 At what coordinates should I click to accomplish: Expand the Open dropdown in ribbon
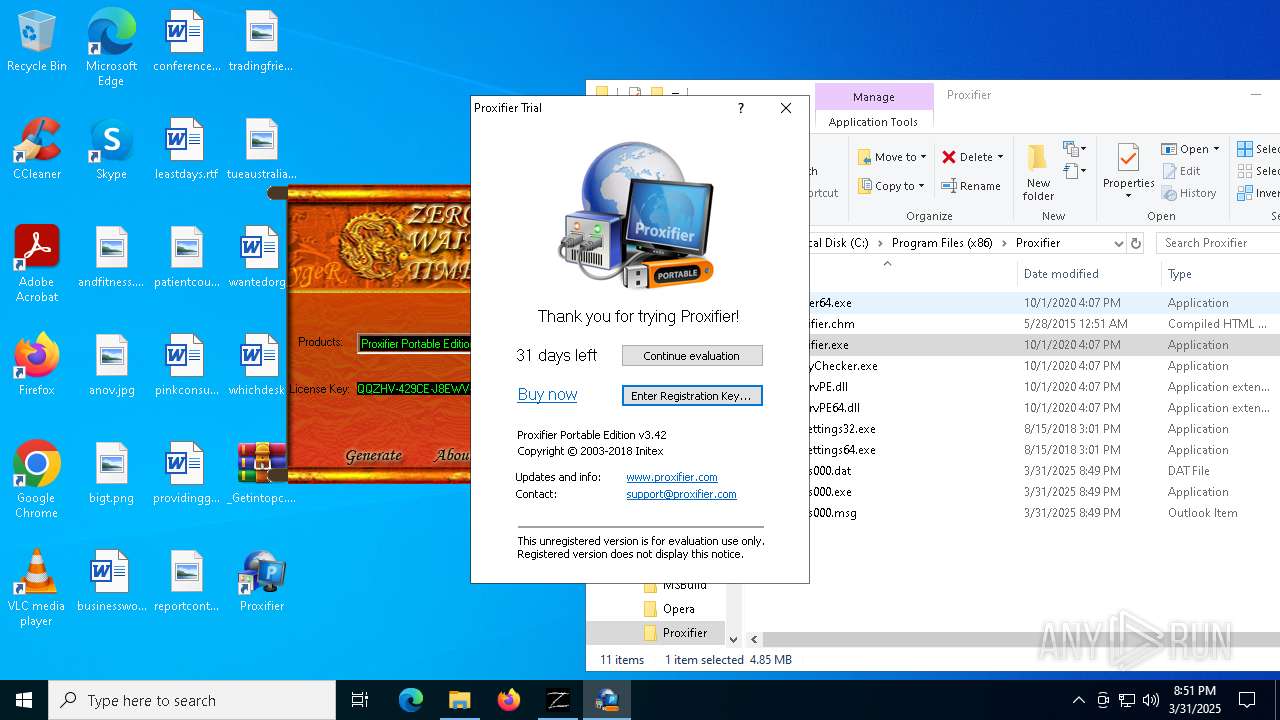click(1216, 149)
